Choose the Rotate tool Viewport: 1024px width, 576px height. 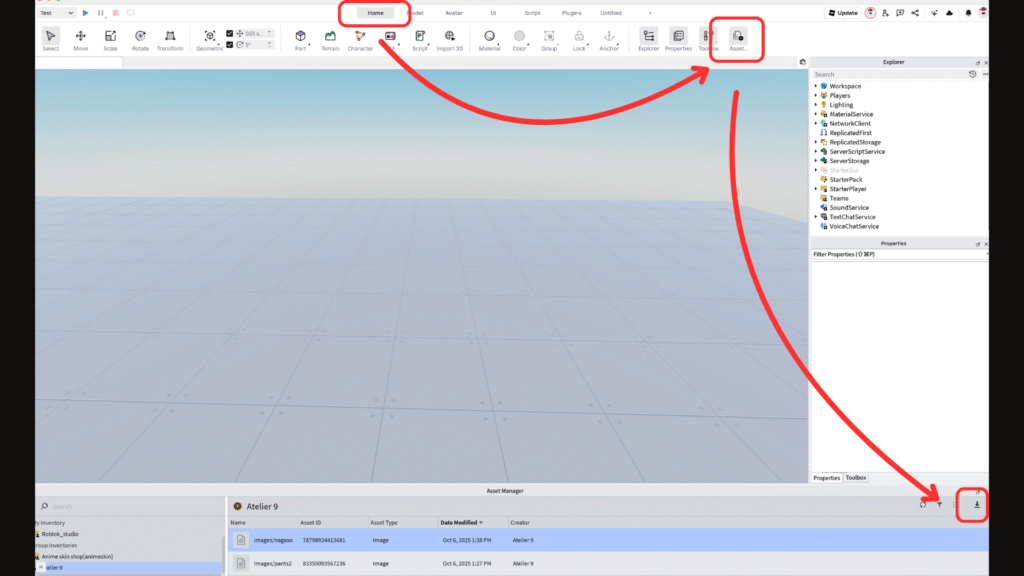click(140, 39)
